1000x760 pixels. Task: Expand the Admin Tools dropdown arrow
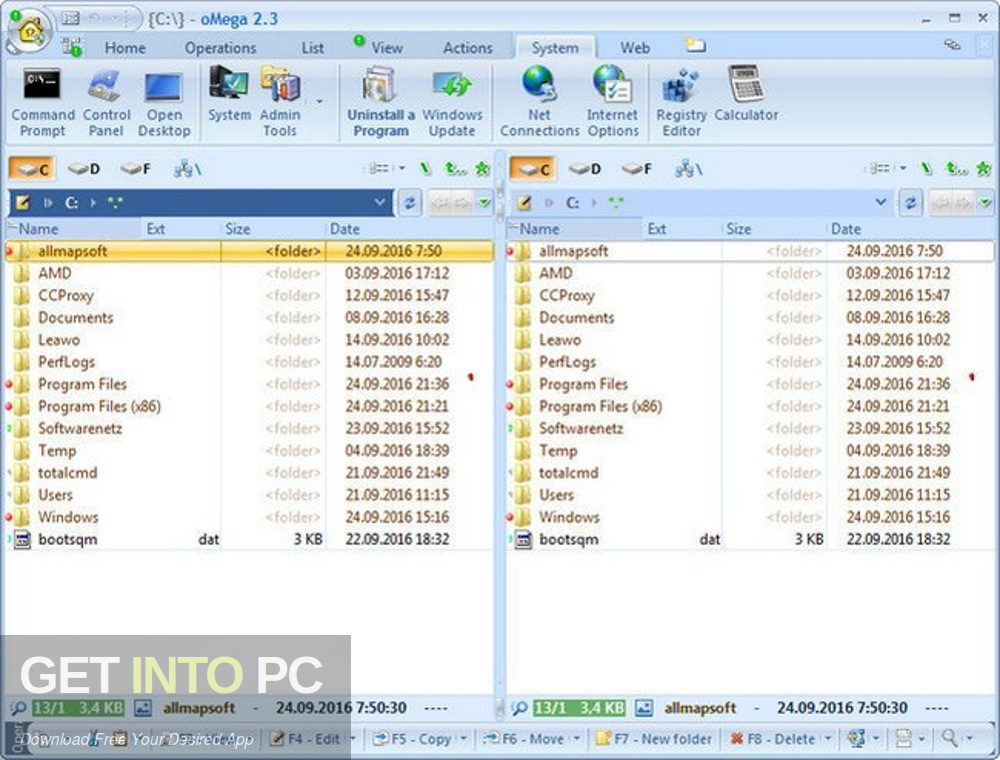coord(319,101)
